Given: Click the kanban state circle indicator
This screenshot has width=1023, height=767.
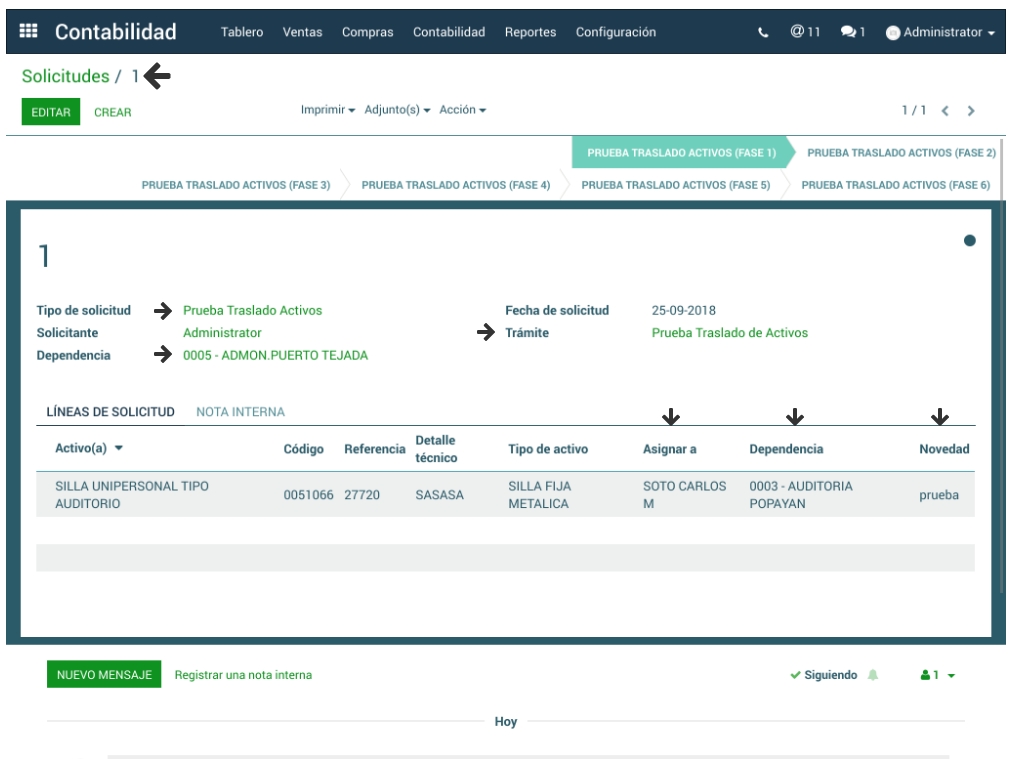Looking at the screenshot, I should [969, 240].
